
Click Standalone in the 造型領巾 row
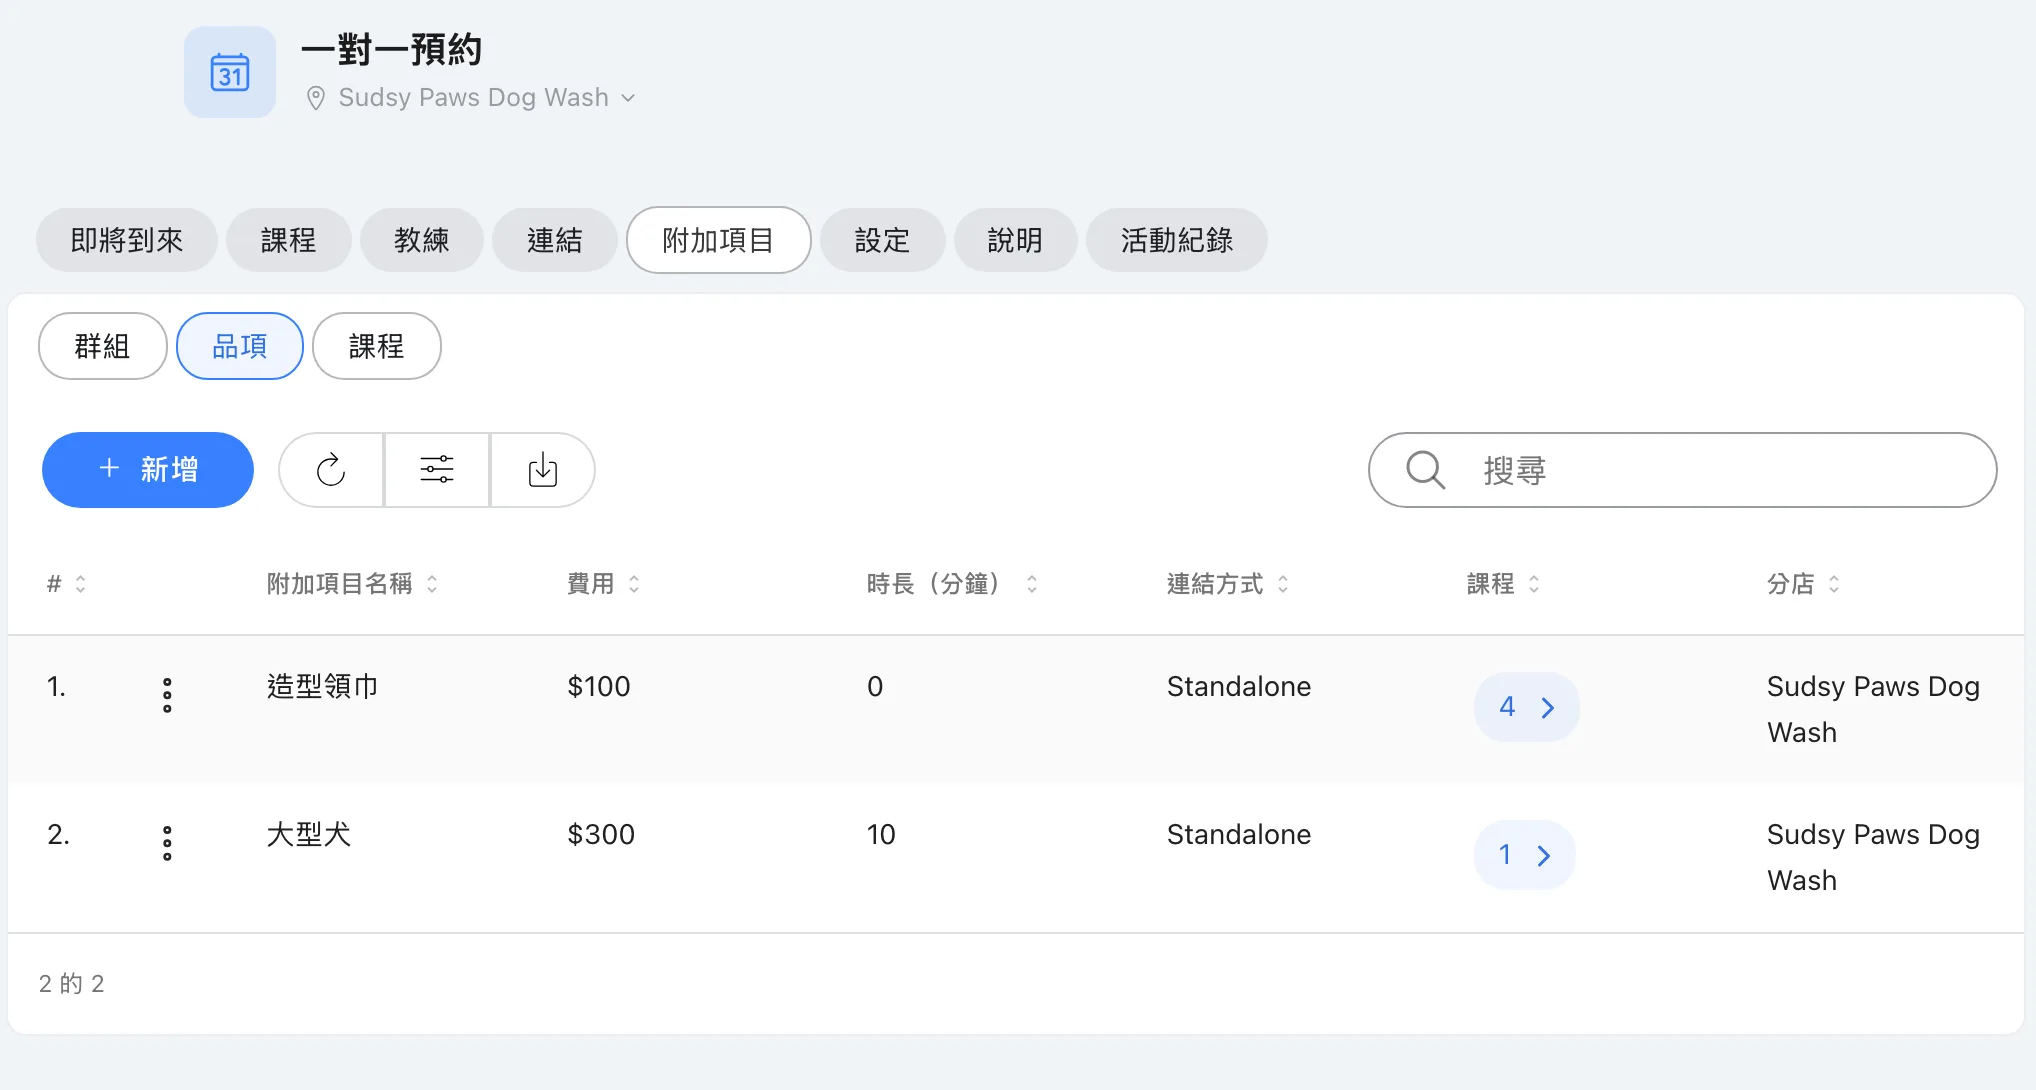pyautogui.click(x=1239, y=686)
